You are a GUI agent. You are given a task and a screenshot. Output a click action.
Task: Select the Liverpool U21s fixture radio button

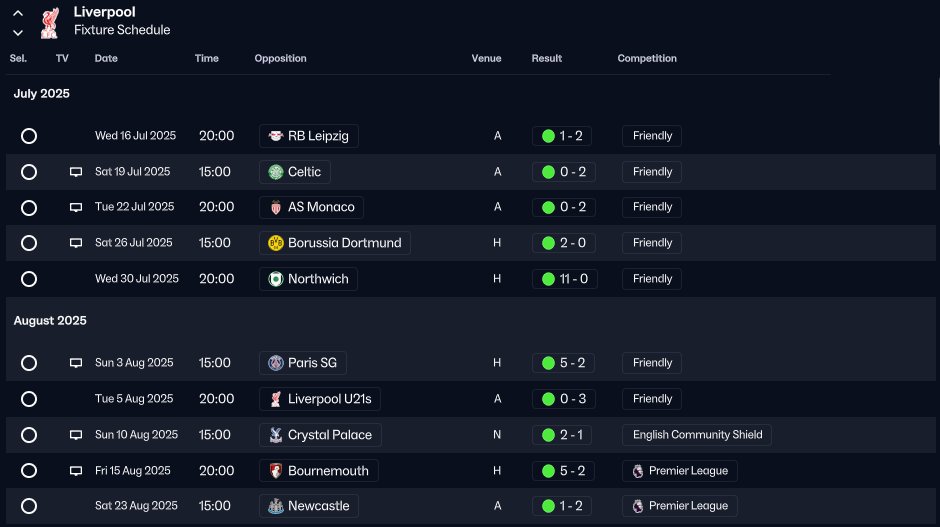tap(29, 399)
